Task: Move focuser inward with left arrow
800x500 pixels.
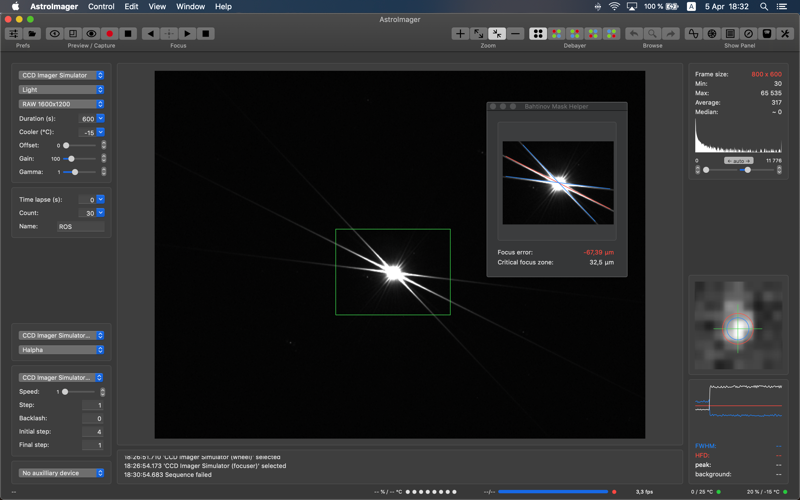Action: 151,34
